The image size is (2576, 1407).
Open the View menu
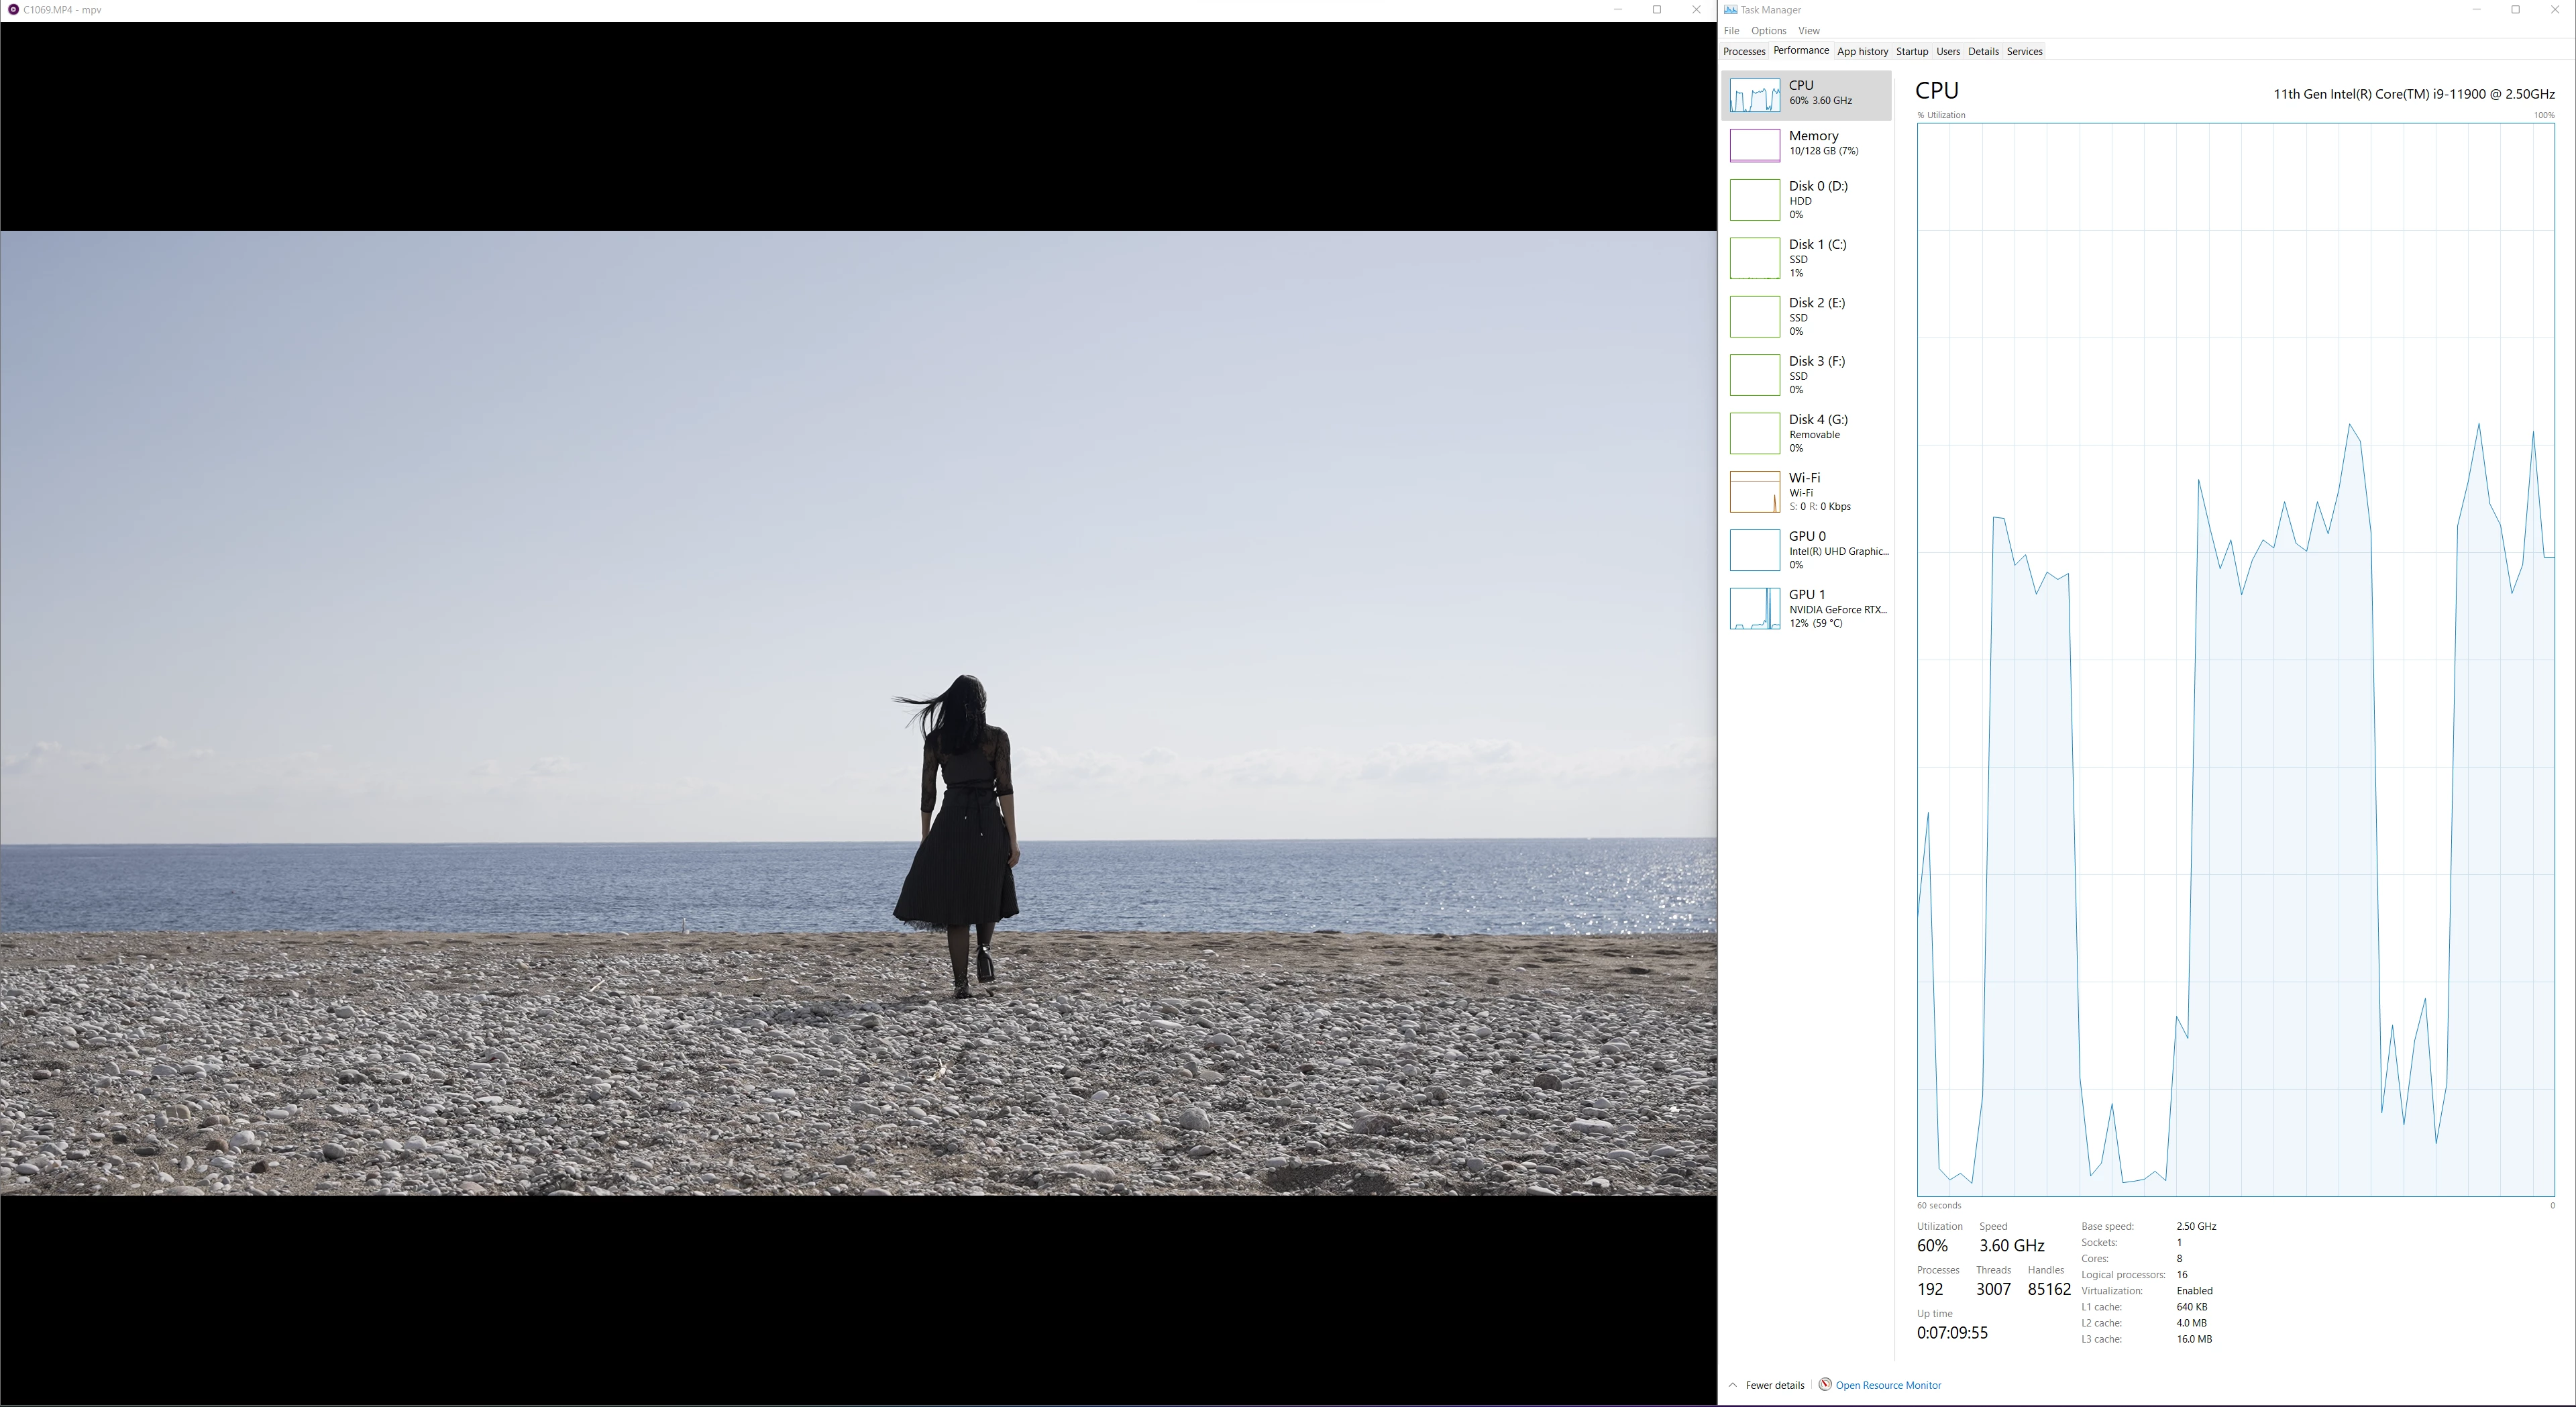[x=1809, y=31]
